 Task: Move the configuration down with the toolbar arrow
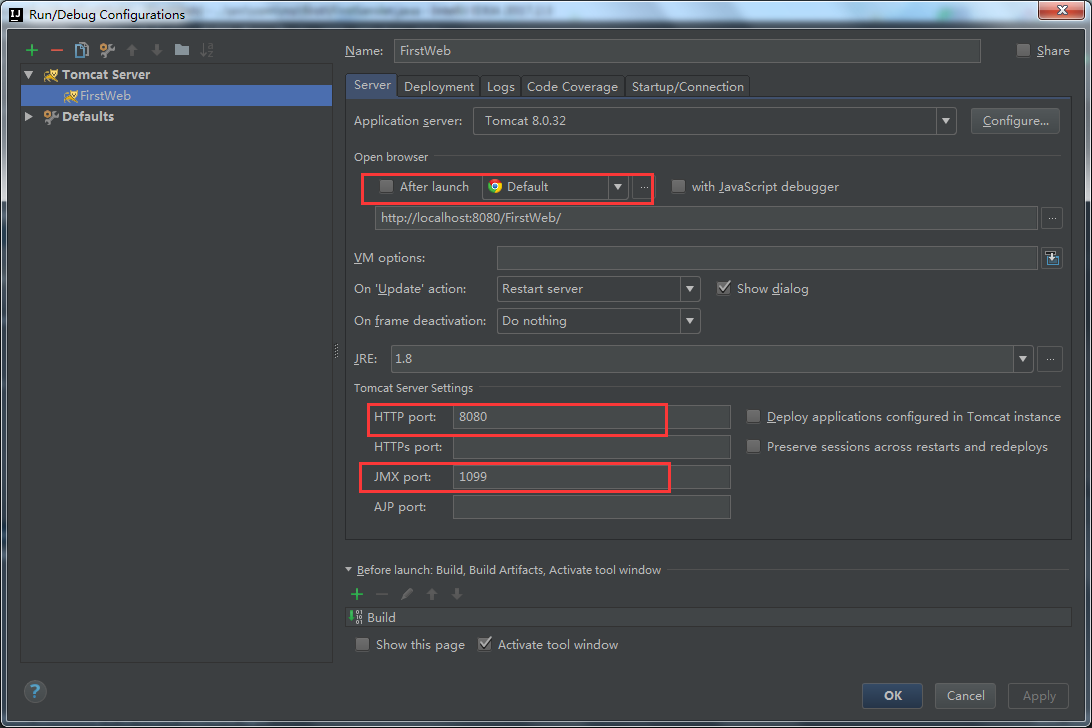click(x=157, y=50)
